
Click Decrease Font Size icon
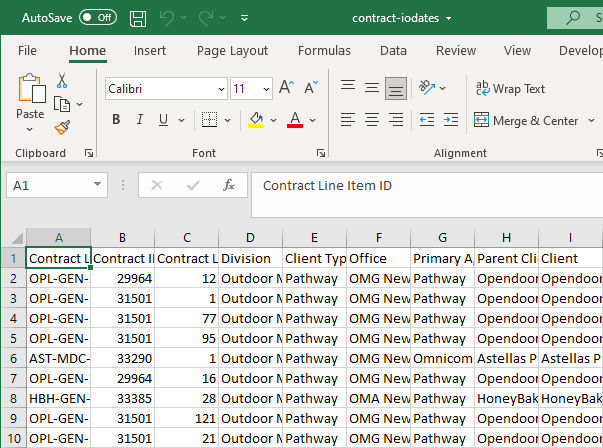[x=311, y=87]
